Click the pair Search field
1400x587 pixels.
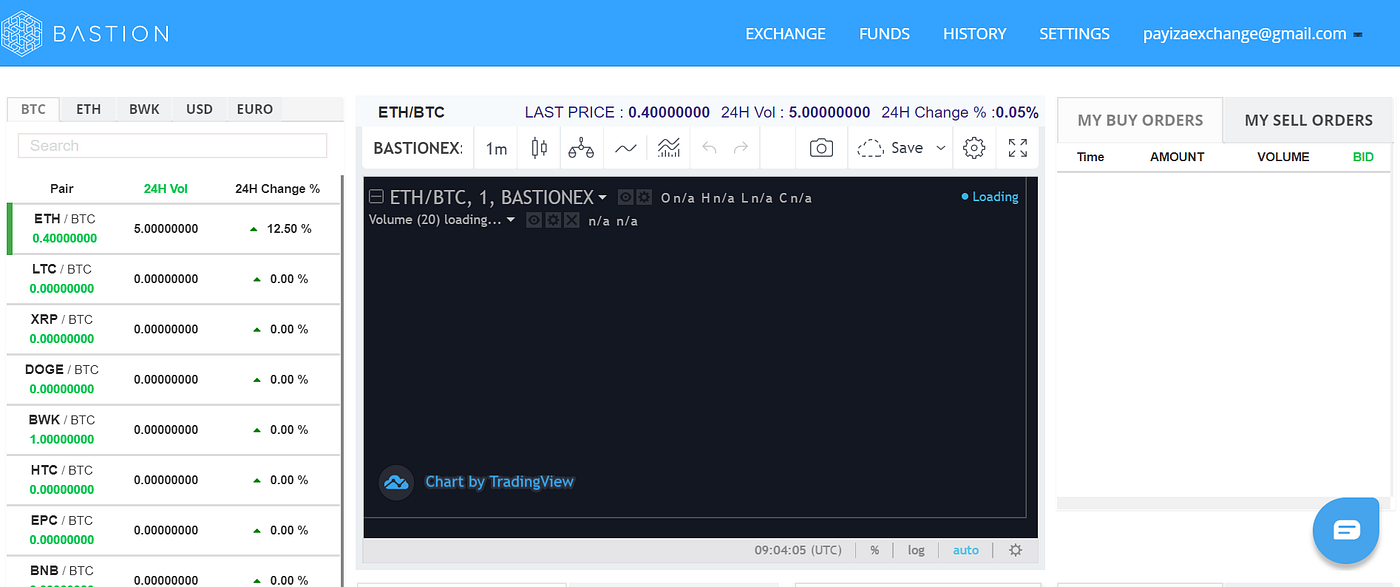172,146
